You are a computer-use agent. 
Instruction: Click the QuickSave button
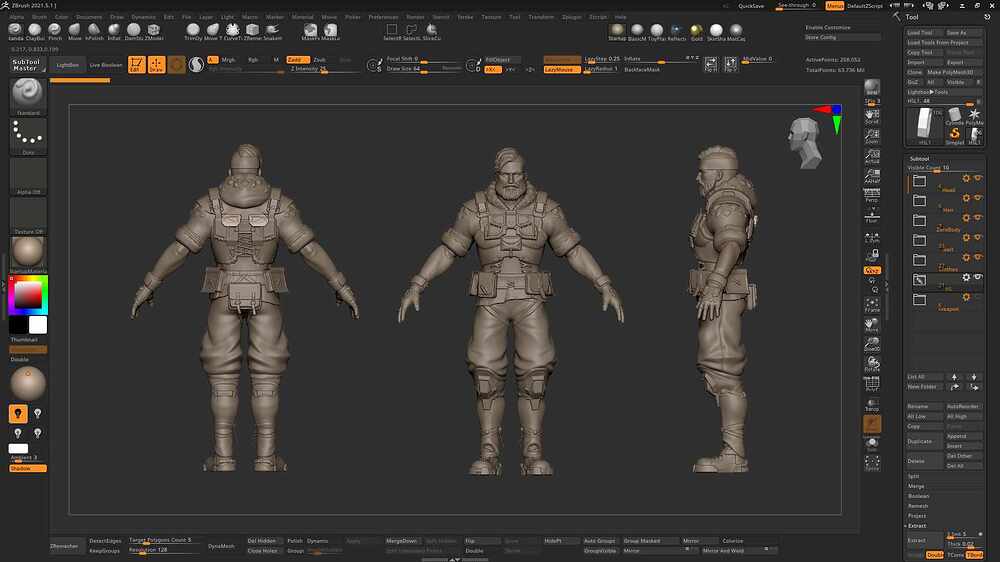[x=751, y=6]
